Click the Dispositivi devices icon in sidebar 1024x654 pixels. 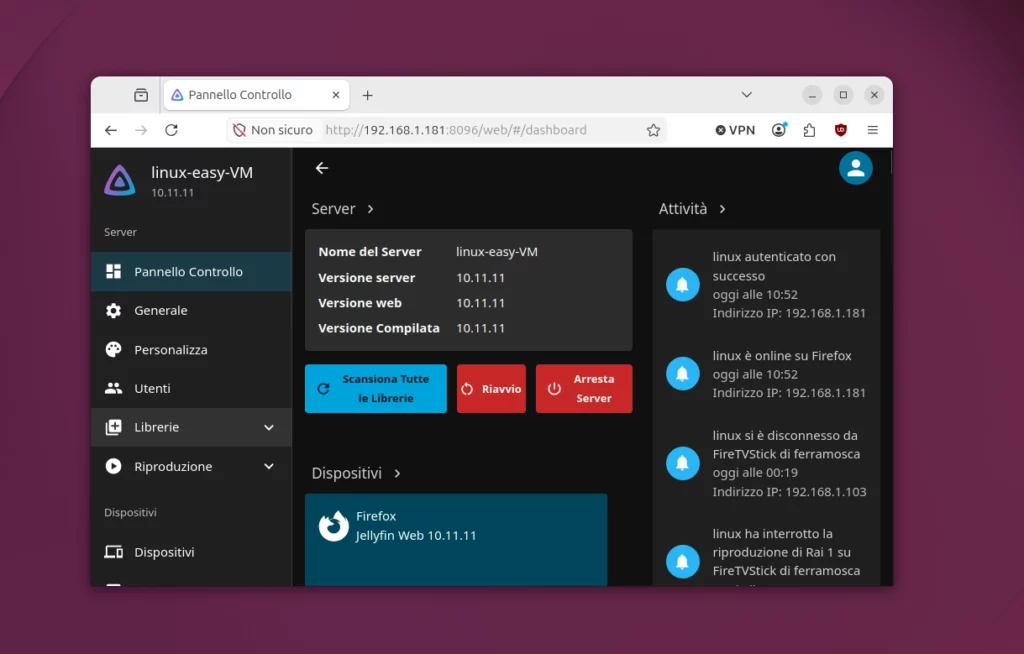click(x=114, y=552)
